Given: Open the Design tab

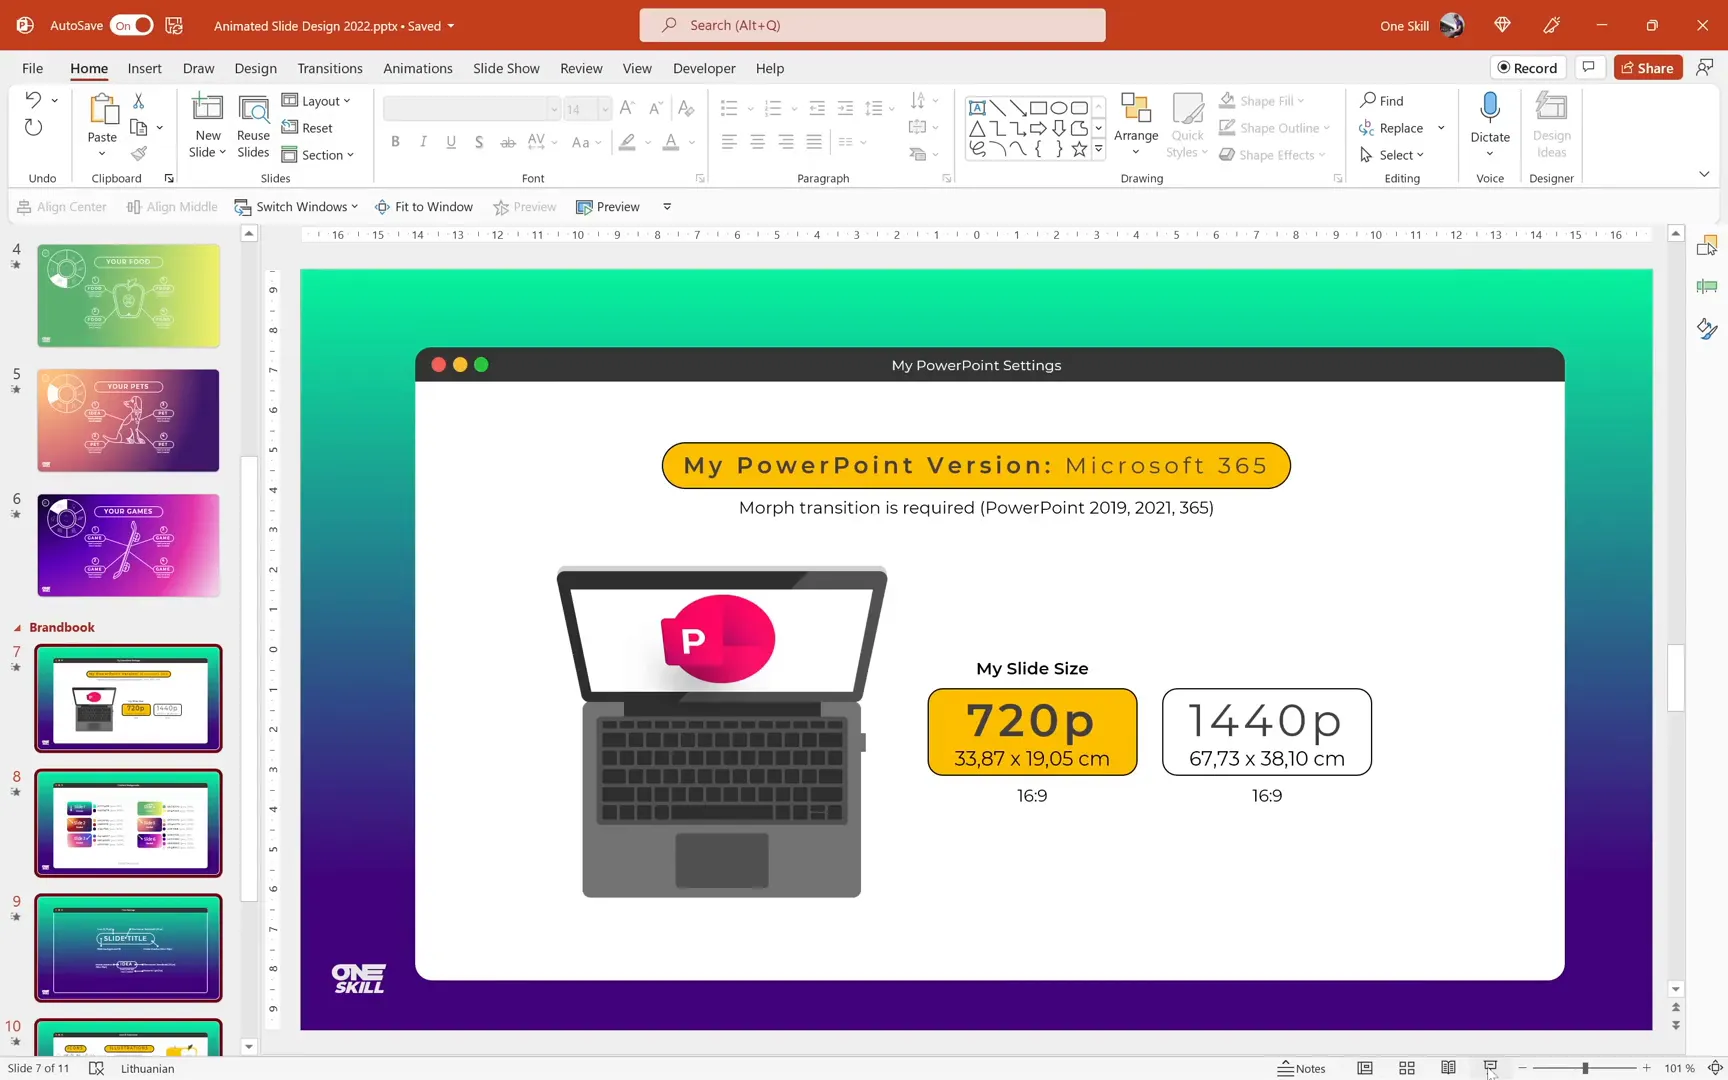Looking at the screenshot, I should (x=256, y=68).
